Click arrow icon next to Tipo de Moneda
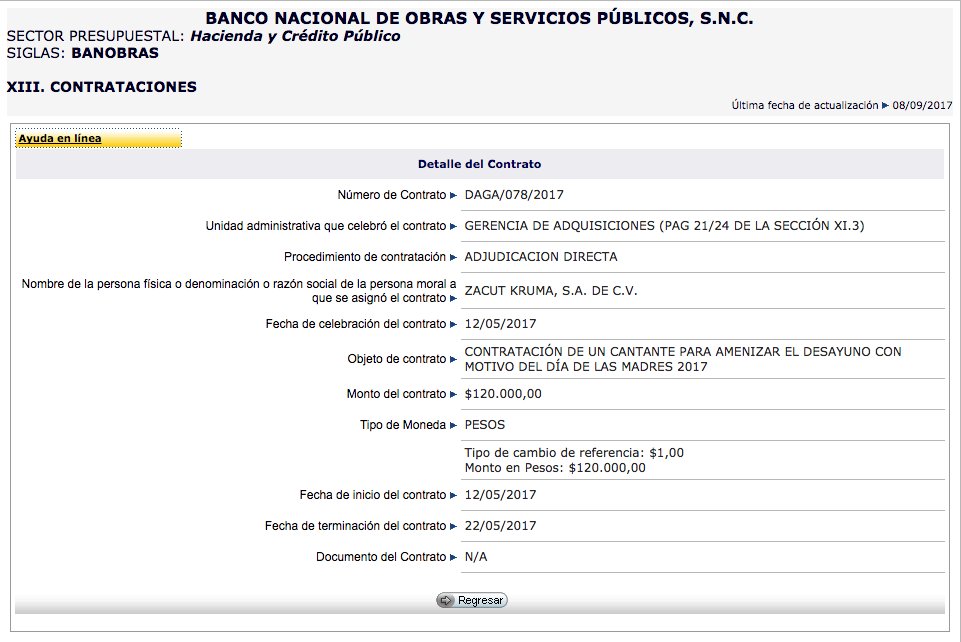The image size is (961, 642). (453, 425)
